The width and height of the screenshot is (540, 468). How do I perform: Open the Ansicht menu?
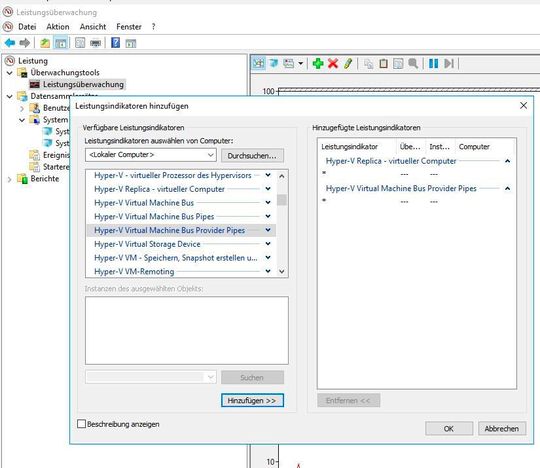93,27
